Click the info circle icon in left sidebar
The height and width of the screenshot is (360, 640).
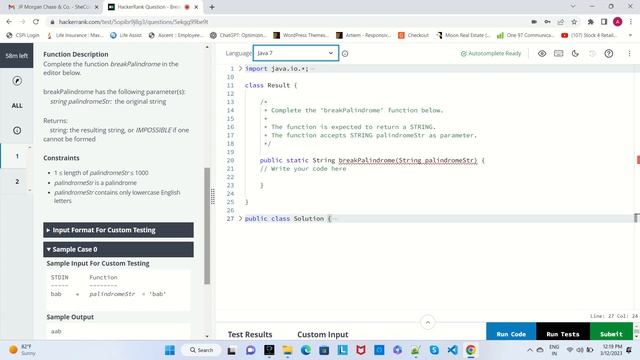click(17, 131)
